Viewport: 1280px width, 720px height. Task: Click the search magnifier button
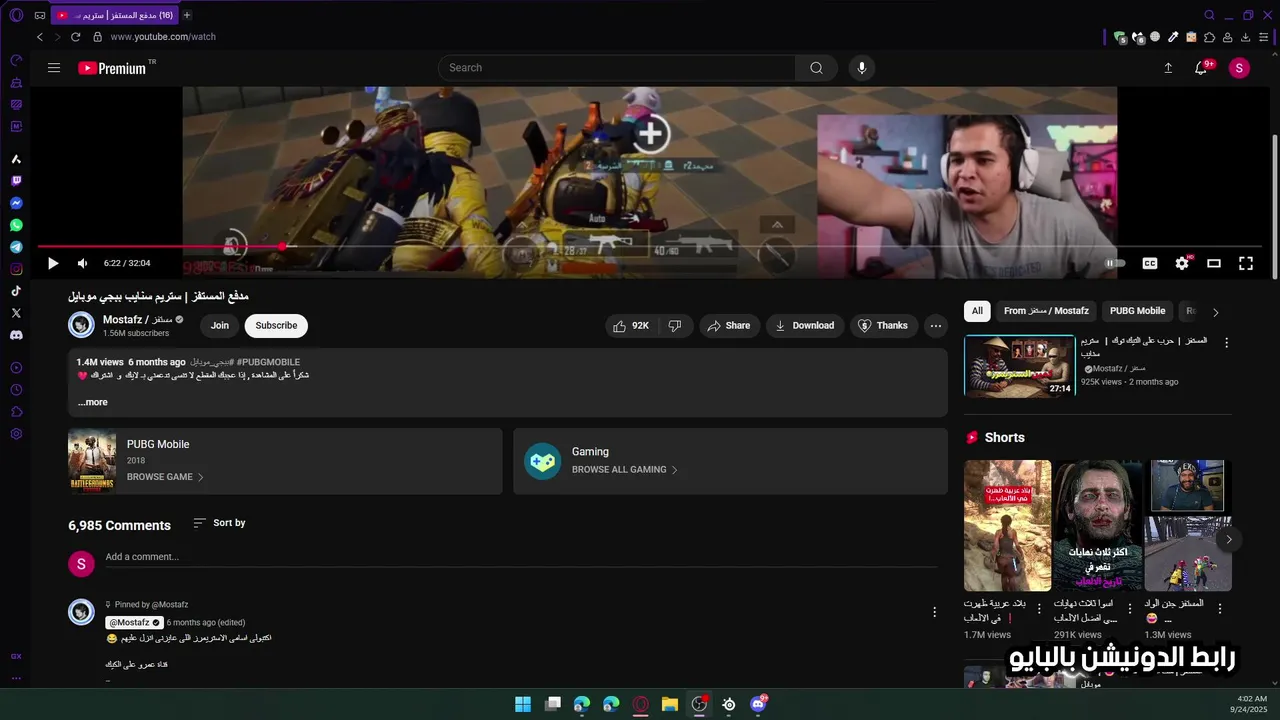point(817,68)
